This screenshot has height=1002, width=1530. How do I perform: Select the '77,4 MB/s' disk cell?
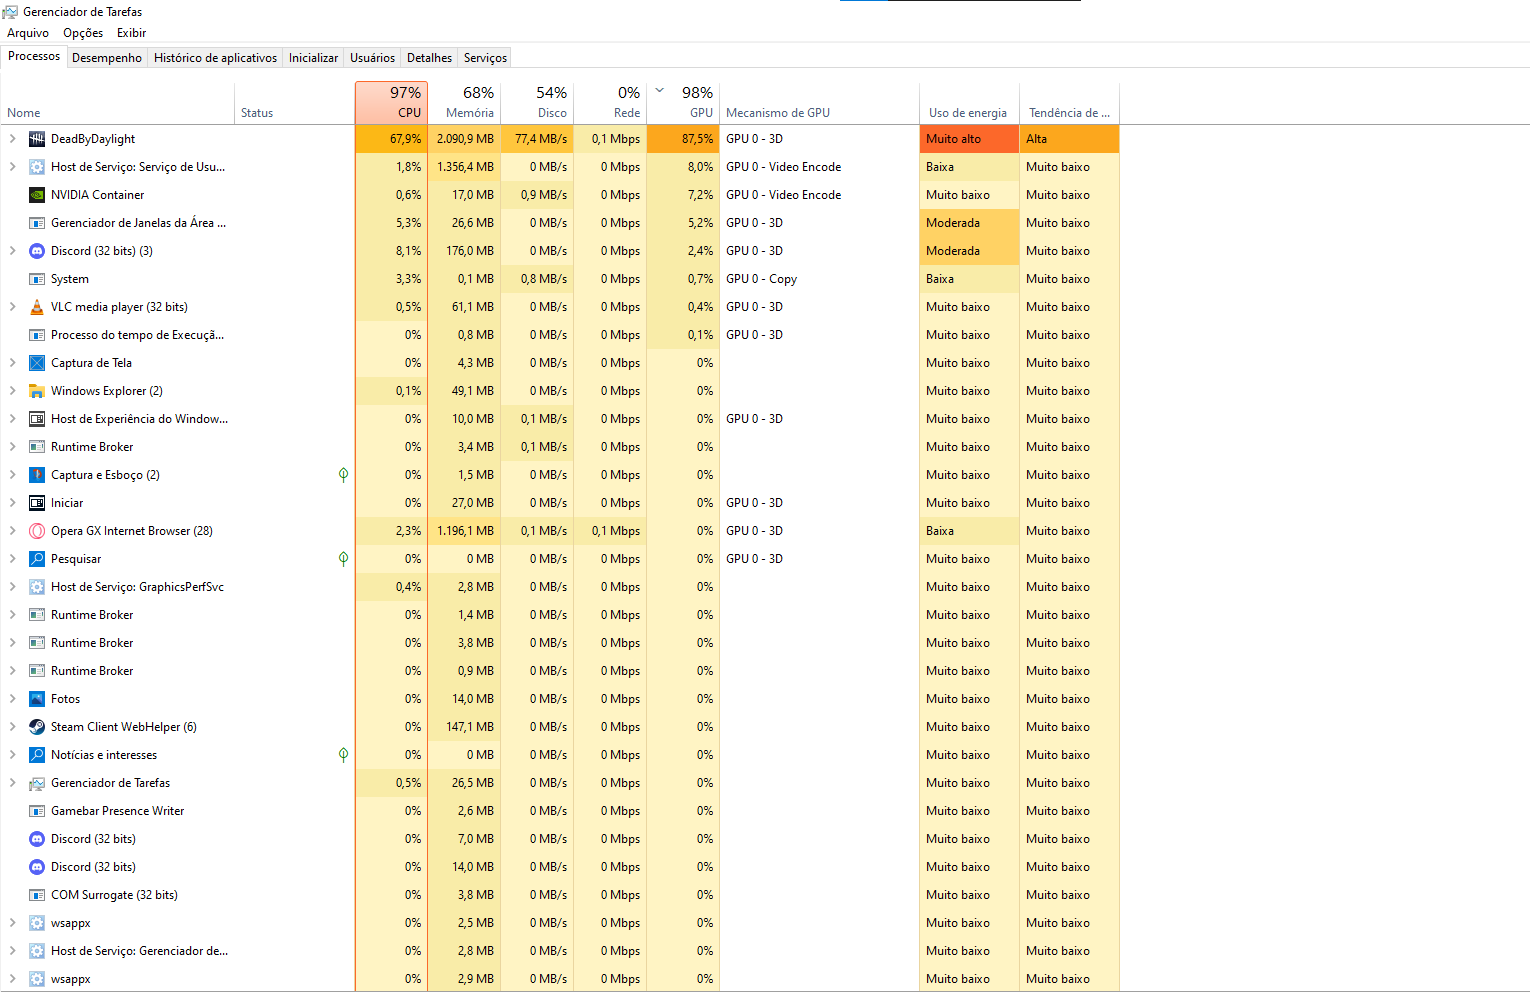tap(537, 139)
